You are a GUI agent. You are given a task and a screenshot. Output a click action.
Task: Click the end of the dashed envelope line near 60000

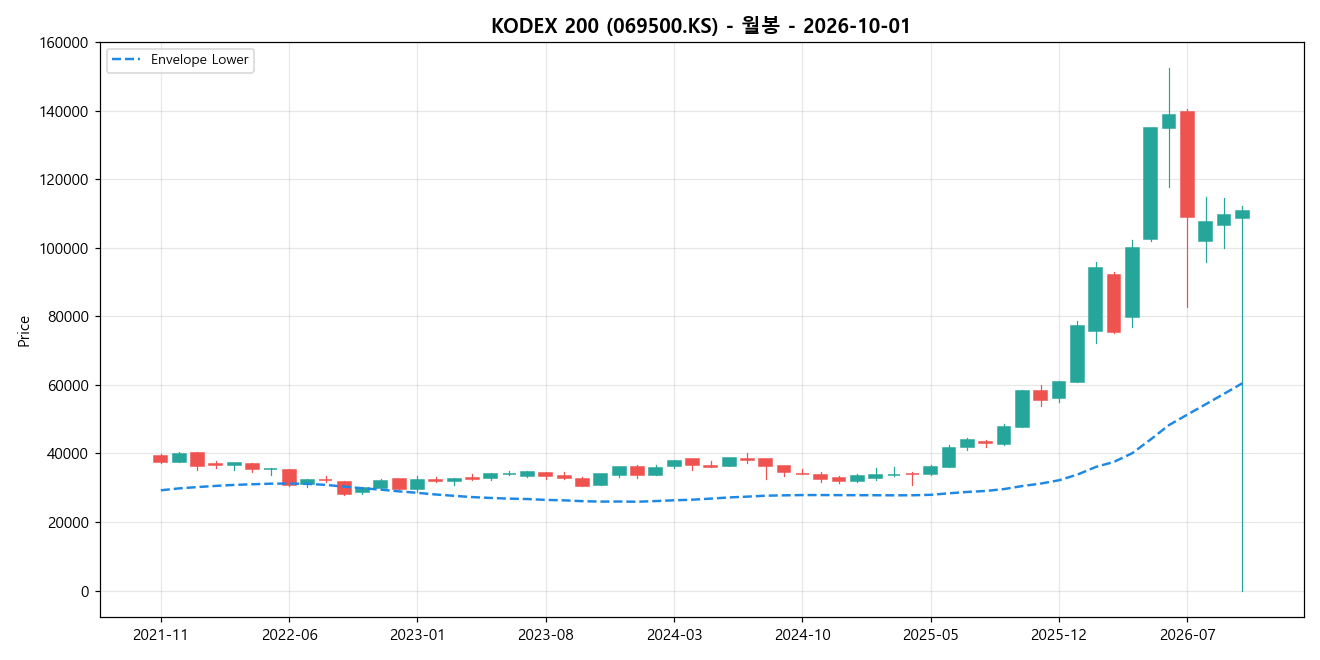click(x=1241, y=383)
